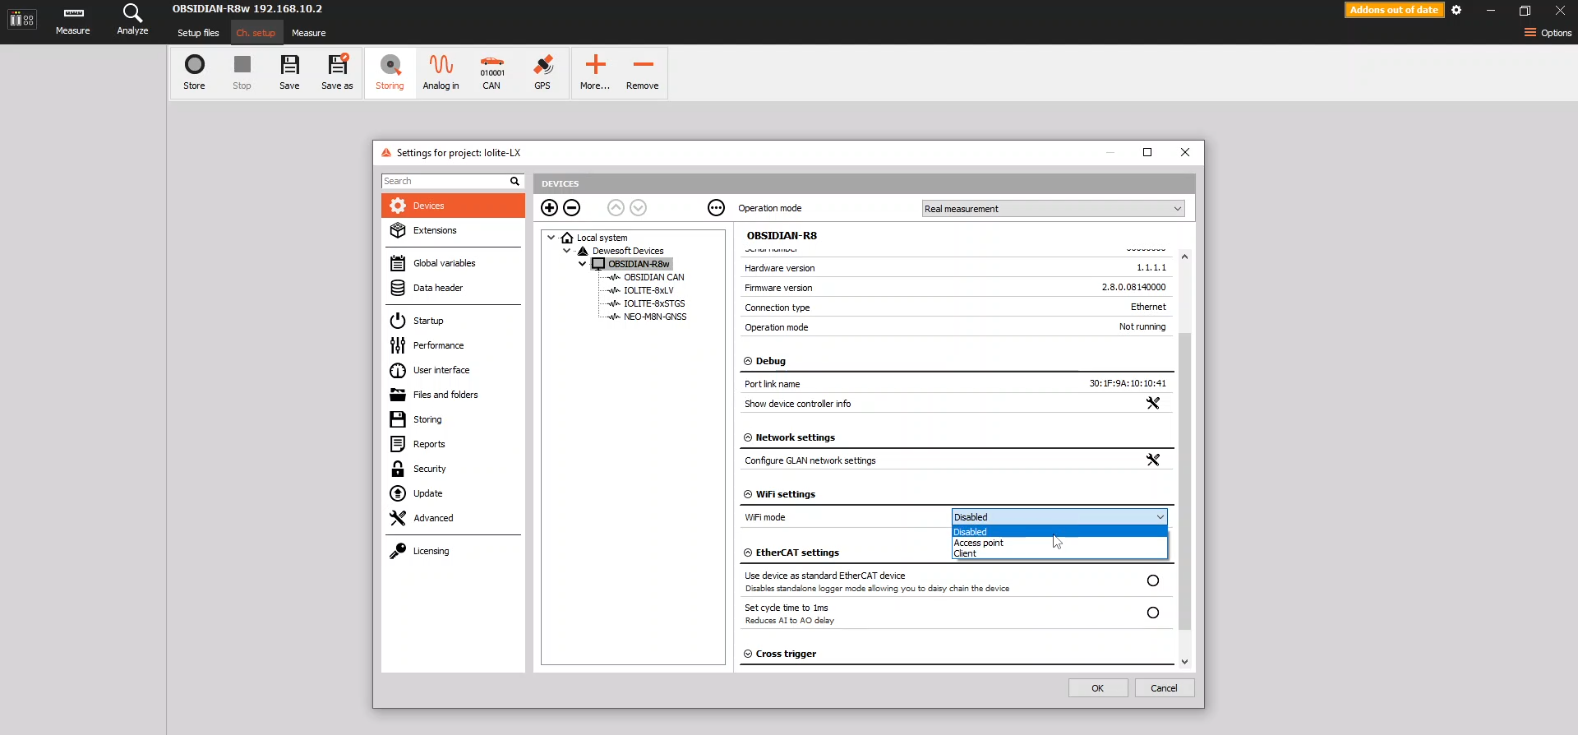1578x735 pixels.
Task: Toggle Set cycle time to 1ms
Action: [1153, 613]
